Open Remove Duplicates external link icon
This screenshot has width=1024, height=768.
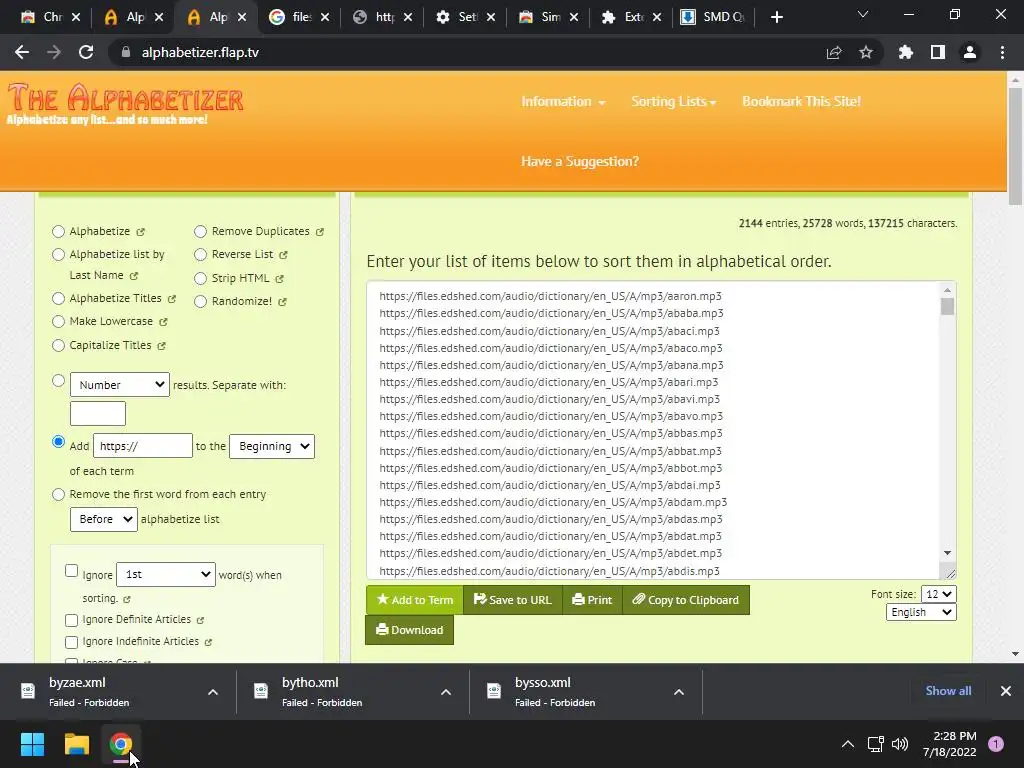(319, 232)
